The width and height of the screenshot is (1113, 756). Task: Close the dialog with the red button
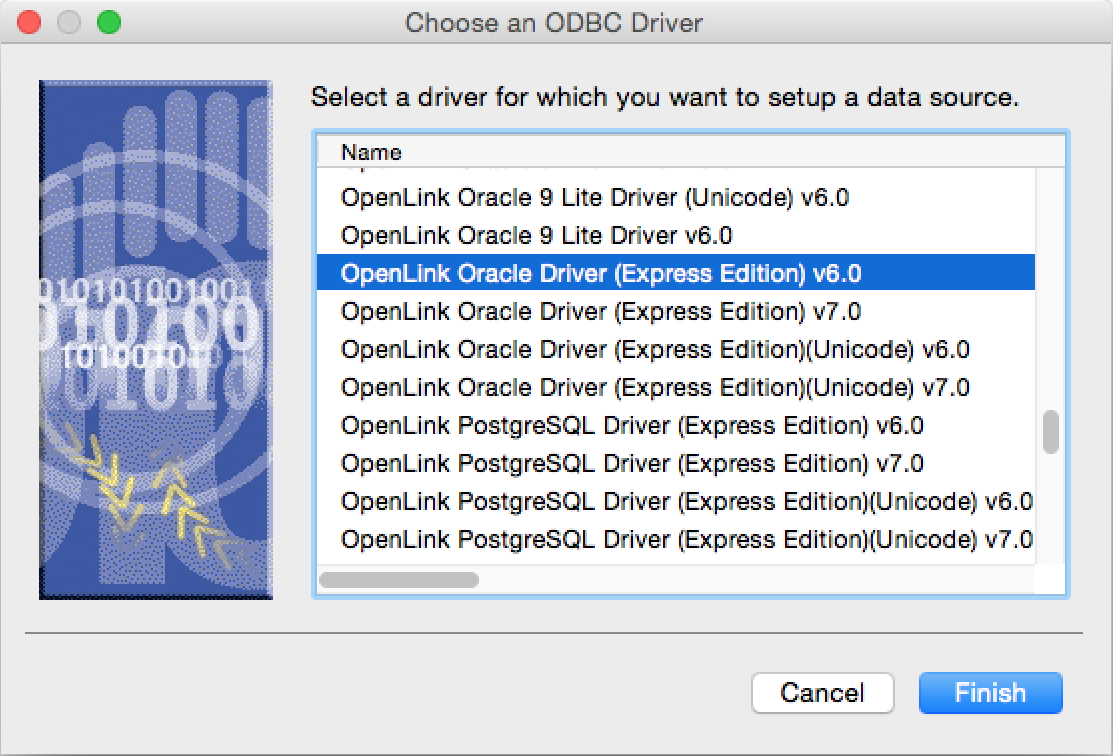[x=29, y=22]
